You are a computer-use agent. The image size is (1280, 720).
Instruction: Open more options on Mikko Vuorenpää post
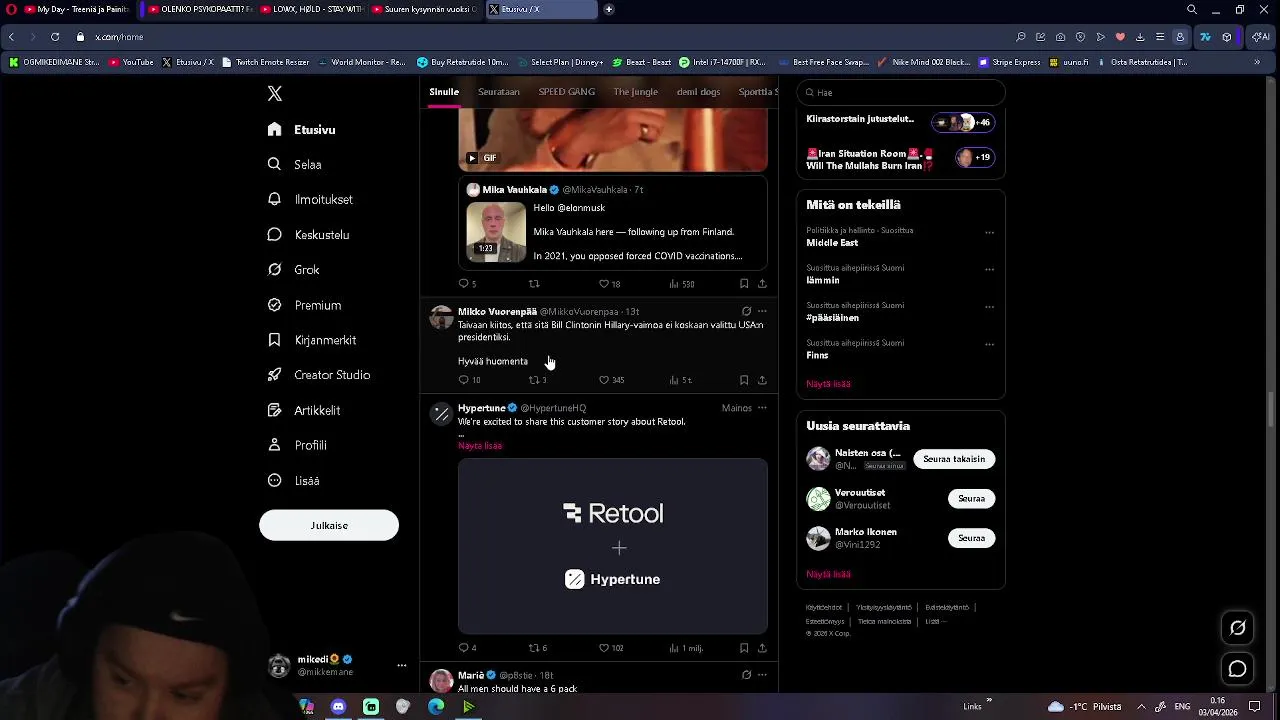pos(762,311)
